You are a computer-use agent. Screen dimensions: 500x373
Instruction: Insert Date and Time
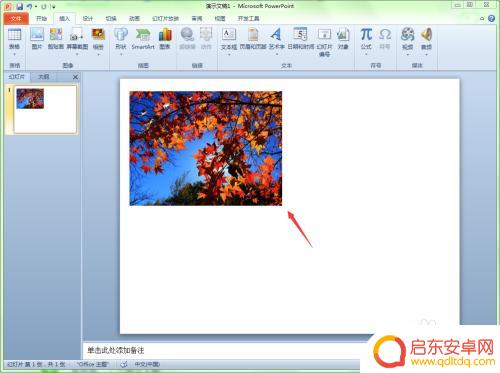pos(300,39)
